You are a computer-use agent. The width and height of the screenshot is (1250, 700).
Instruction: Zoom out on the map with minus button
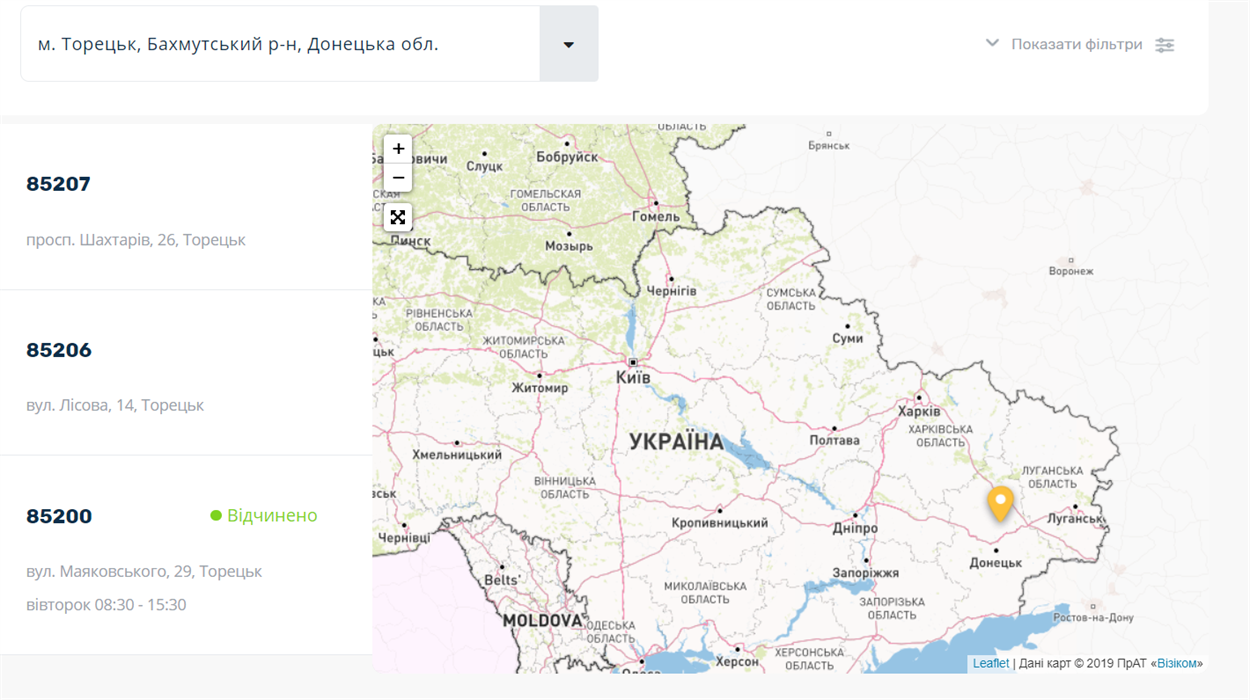[x=398, y=178]
